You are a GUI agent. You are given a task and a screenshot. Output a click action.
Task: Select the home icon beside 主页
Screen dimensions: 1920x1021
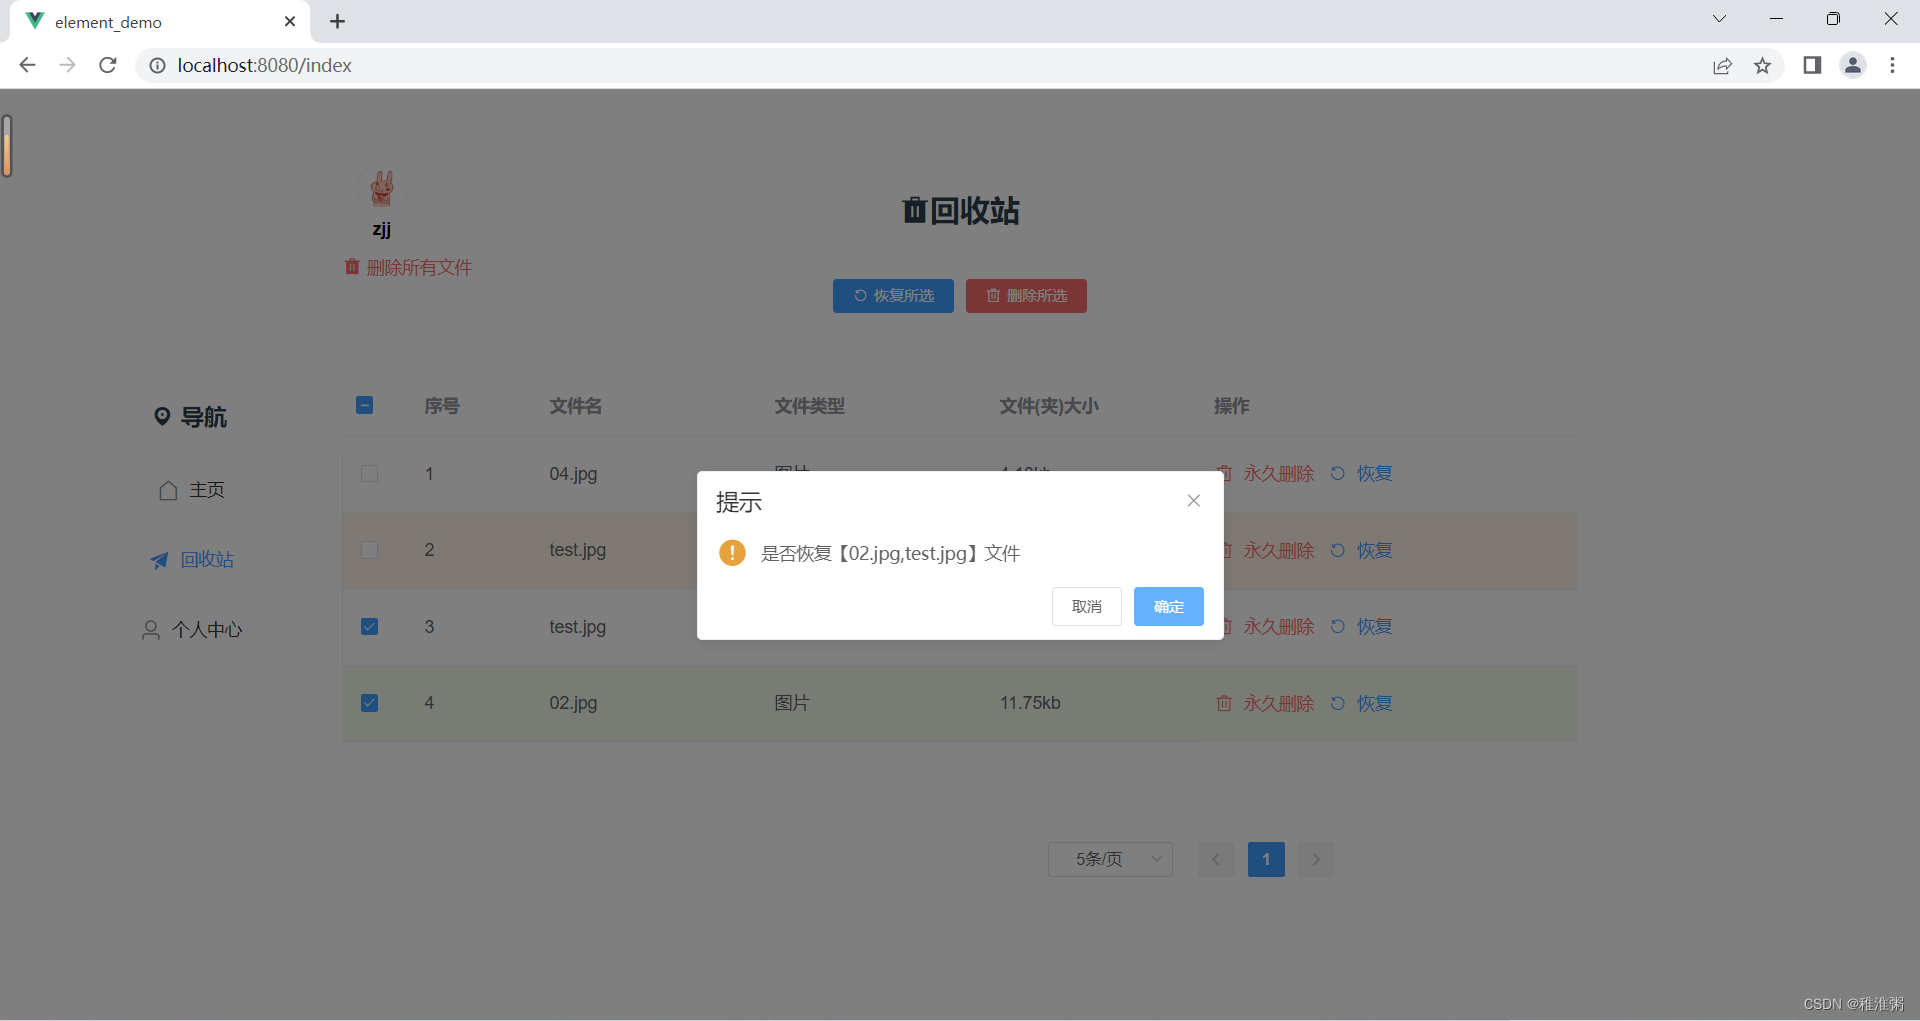(x=167, y=490)
